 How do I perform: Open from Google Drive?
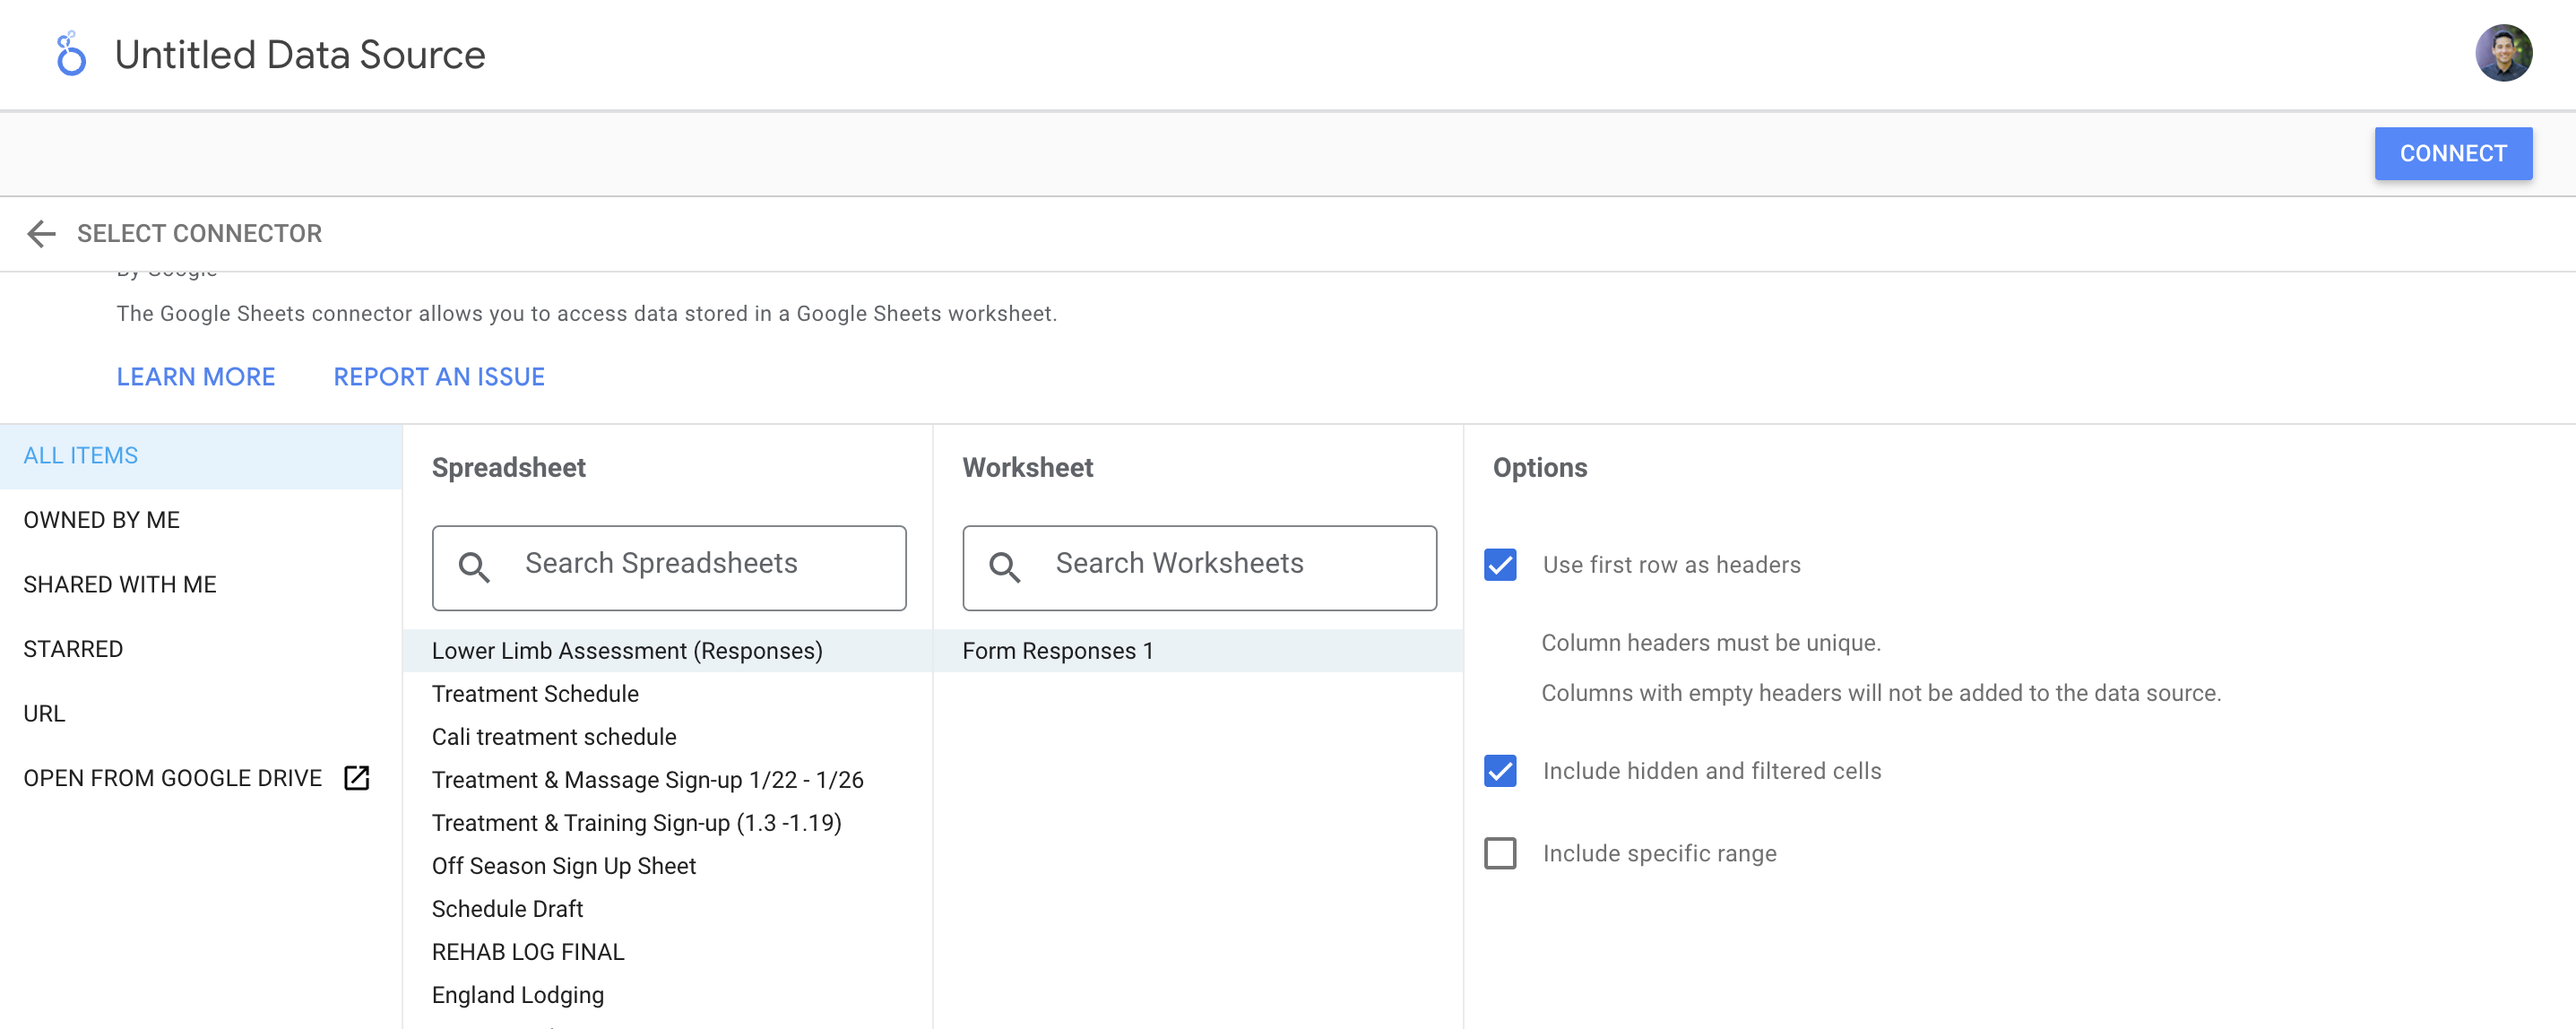click(201, 778)
